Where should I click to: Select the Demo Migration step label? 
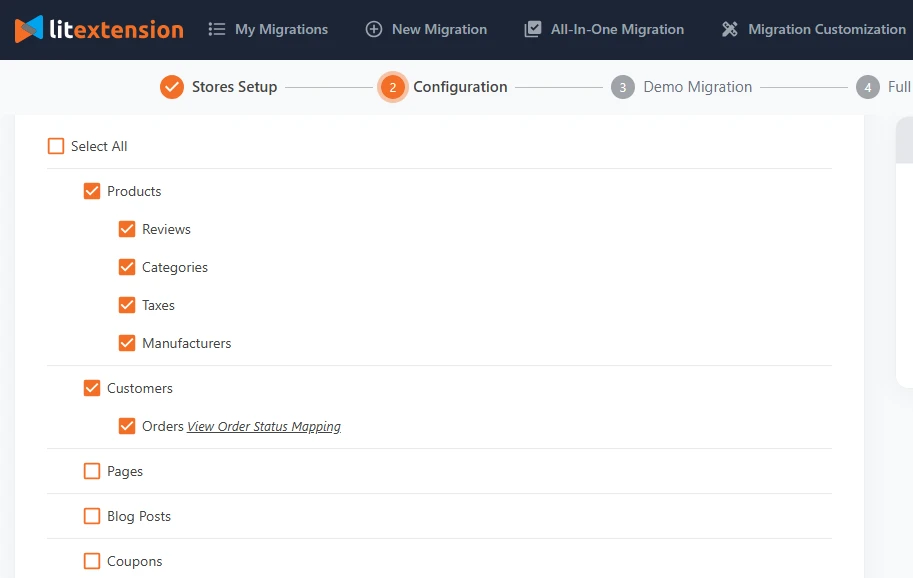pyautogui.click(x=698, y=87)
